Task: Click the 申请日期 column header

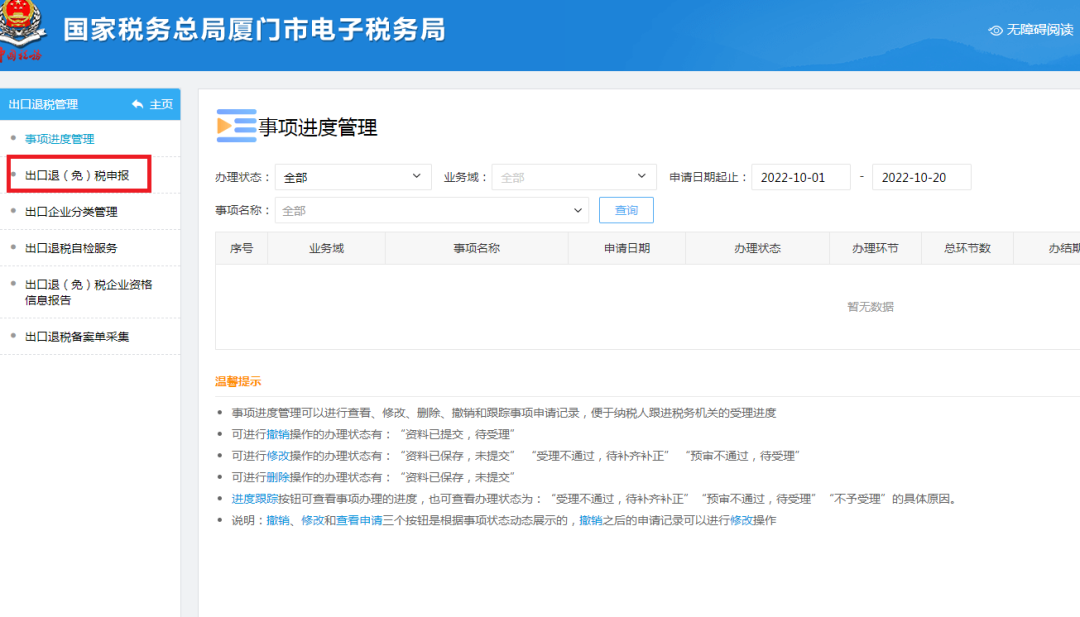Action: click(x=627, y=248)
